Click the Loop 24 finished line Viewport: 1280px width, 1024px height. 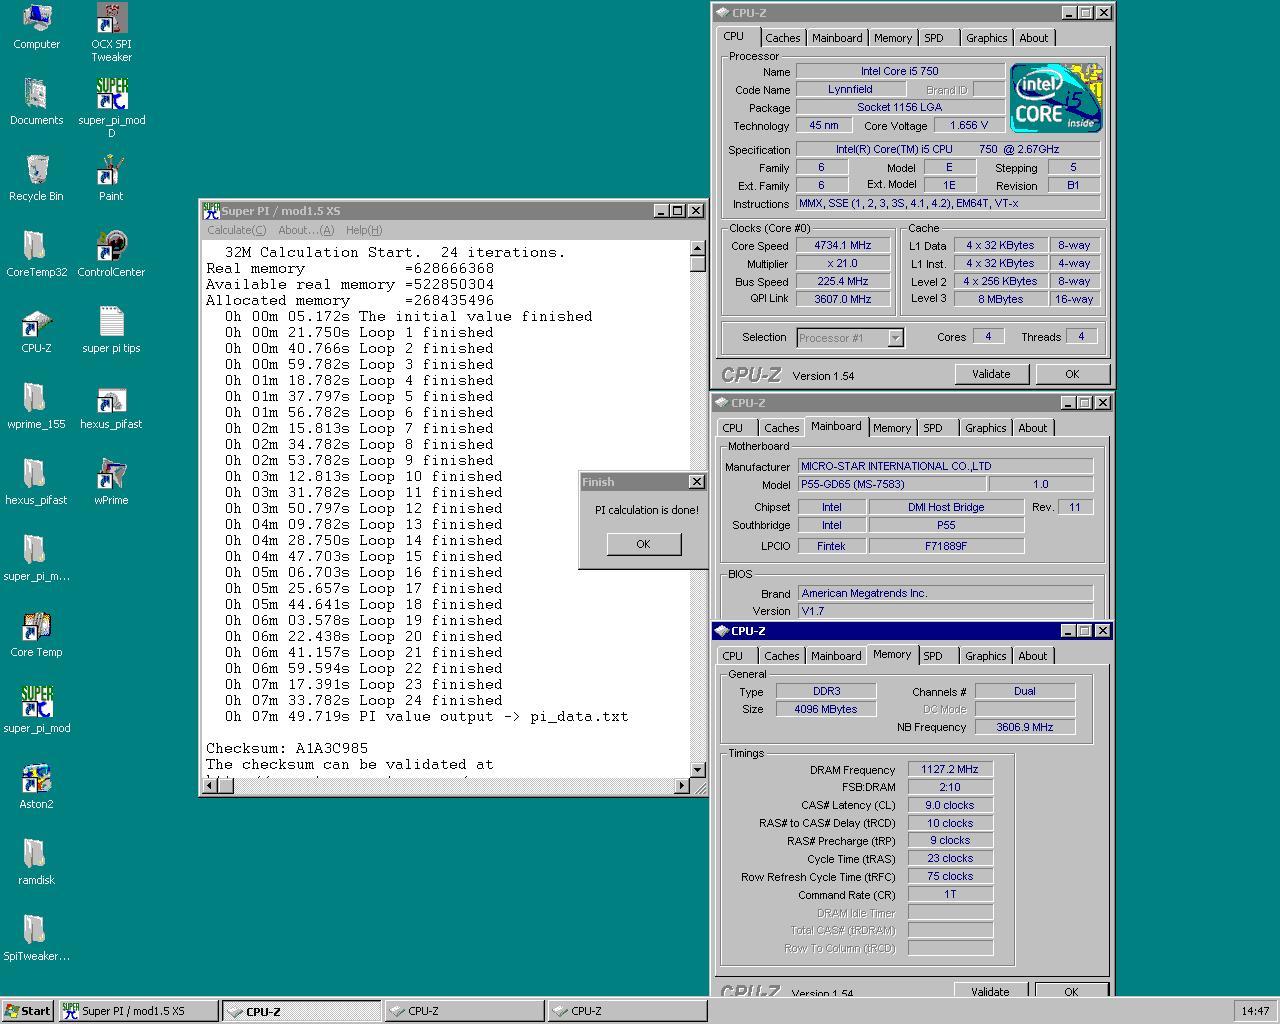(364, 700)
